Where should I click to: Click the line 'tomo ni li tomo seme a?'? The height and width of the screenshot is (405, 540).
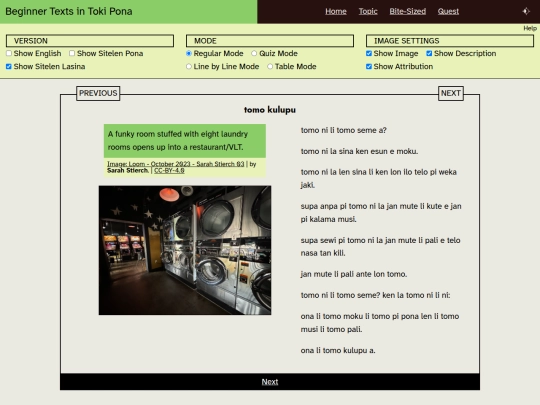pyautogui.click(x=343, y=130)
